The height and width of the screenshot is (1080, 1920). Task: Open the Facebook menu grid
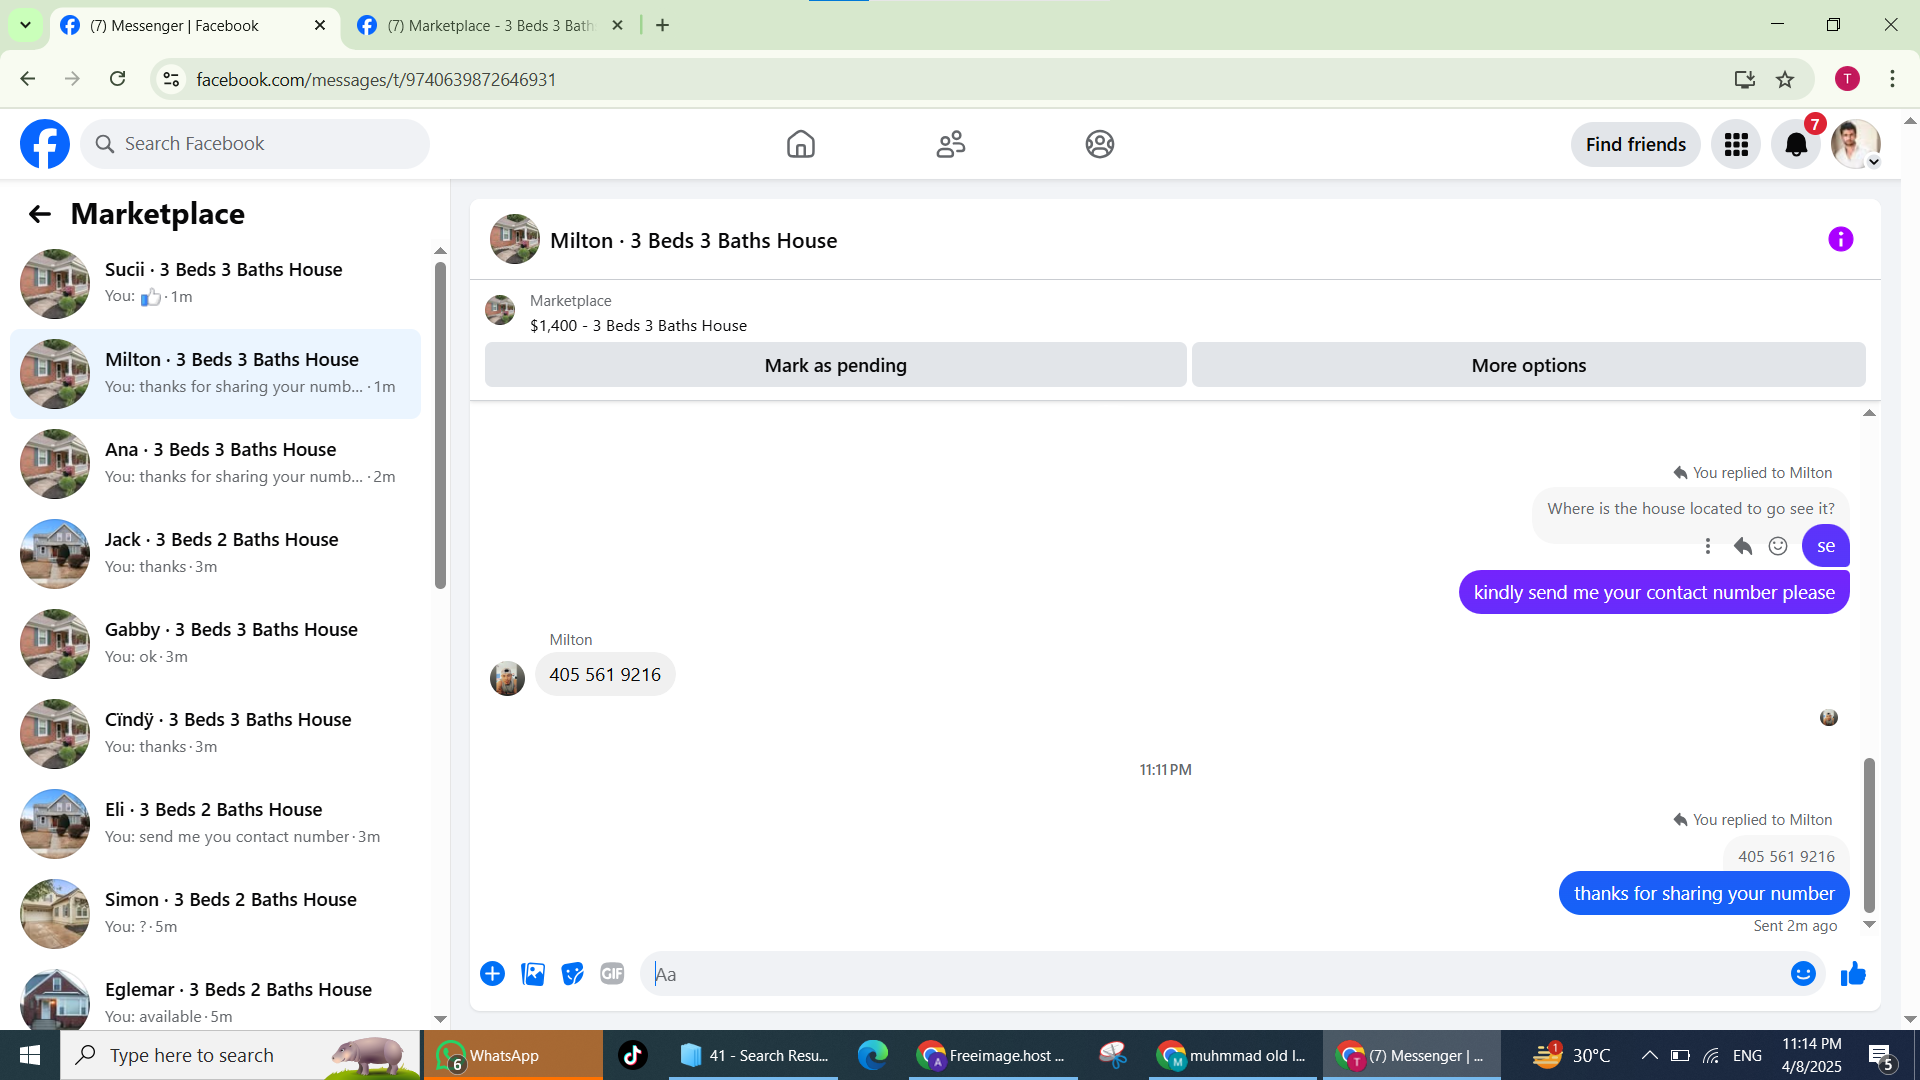tap(1736, 145)
